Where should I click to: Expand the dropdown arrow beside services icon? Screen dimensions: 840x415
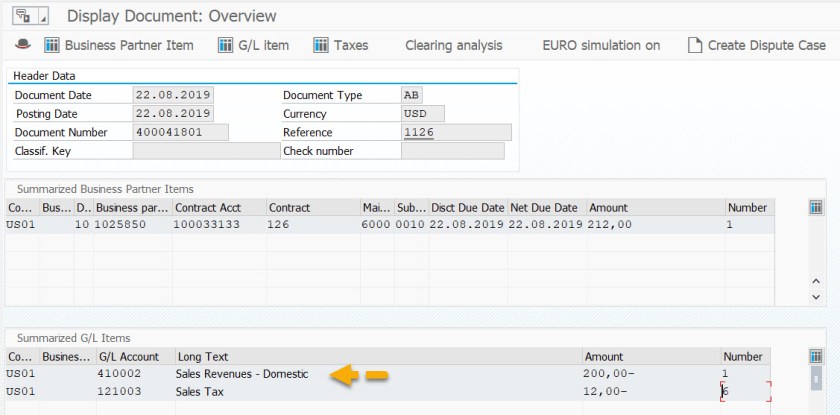41,16
